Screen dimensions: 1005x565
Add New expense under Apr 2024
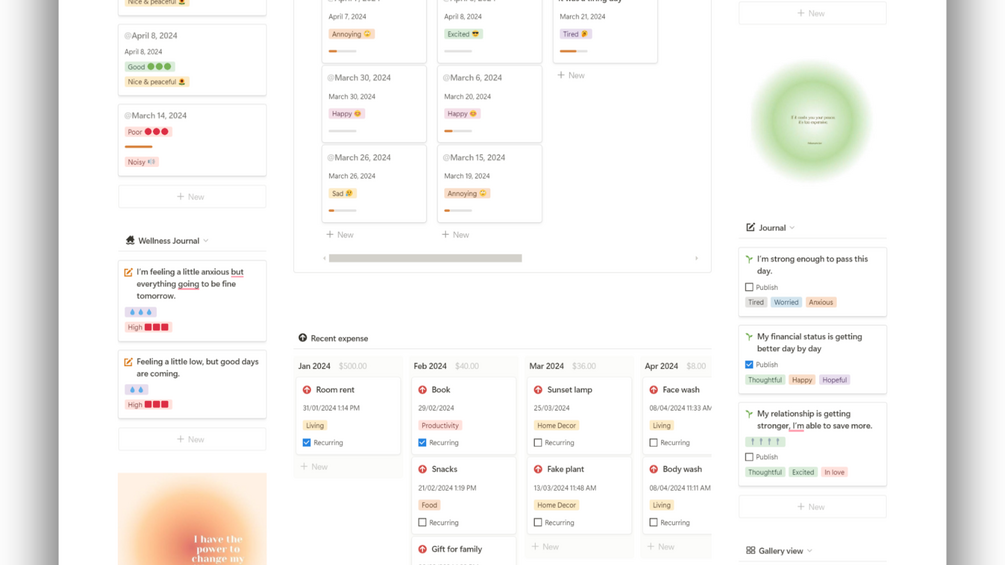pos(661,546)
